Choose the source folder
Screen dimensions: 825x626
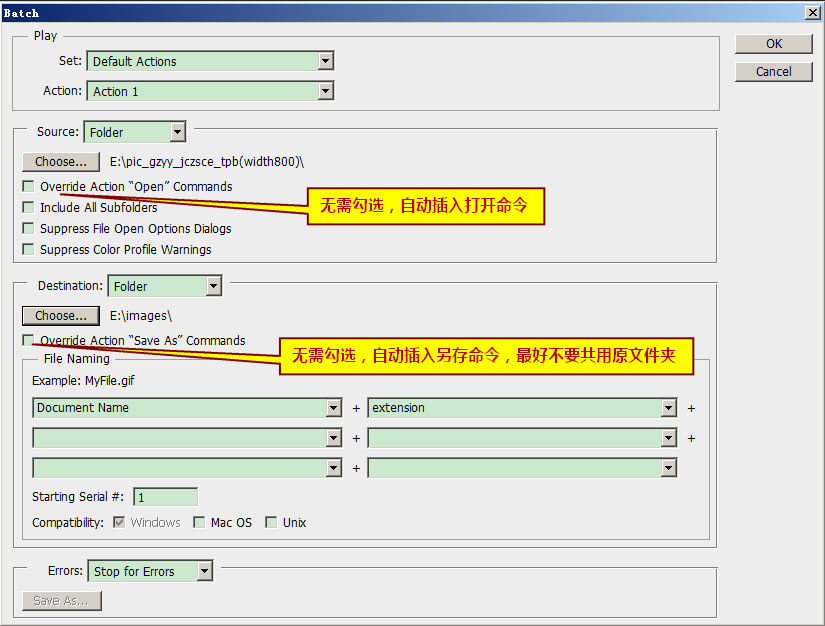click(x=61, y=161)
